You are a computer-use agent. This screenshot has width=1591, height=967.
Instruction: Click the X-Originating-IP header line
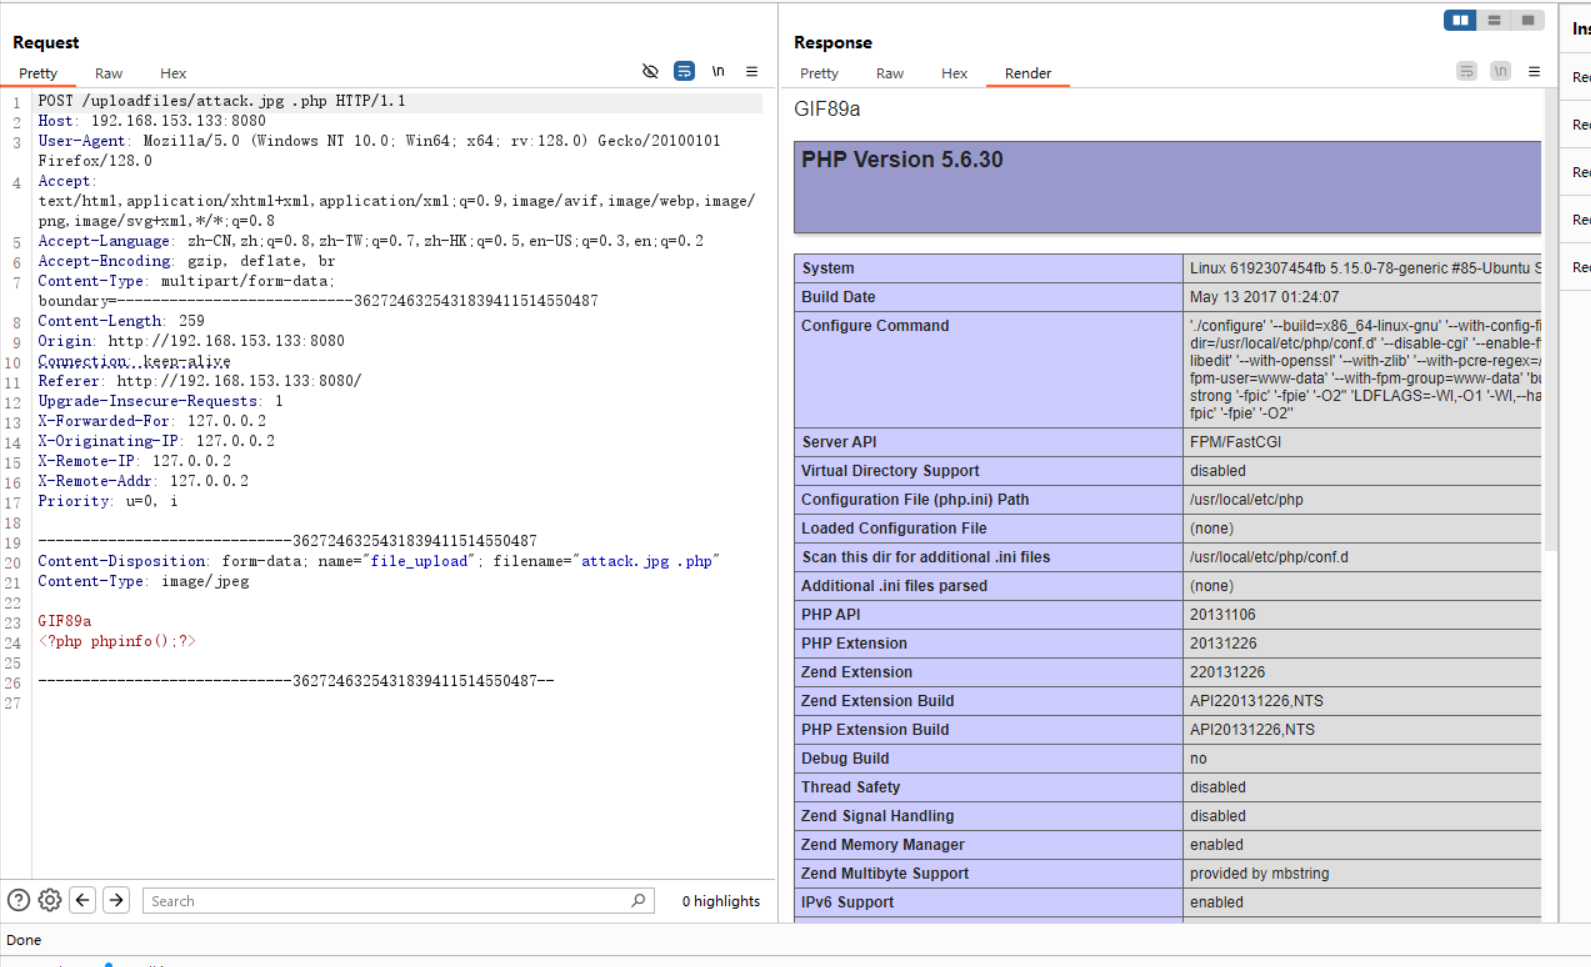156,441
